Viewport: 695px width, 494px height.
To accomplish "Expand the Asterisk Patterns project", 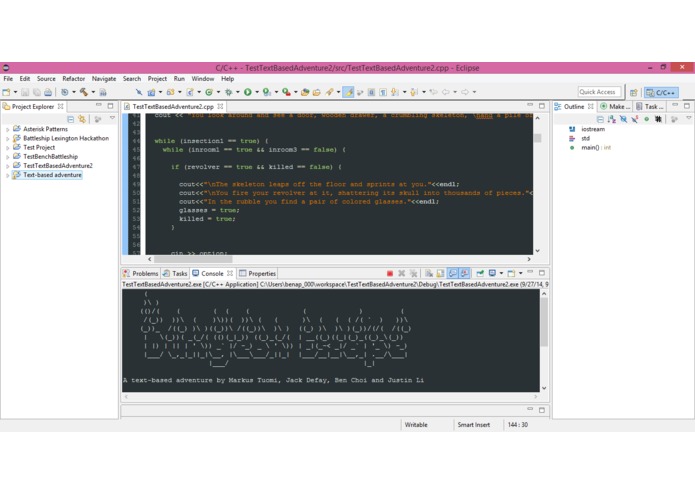I will [7, 129].
